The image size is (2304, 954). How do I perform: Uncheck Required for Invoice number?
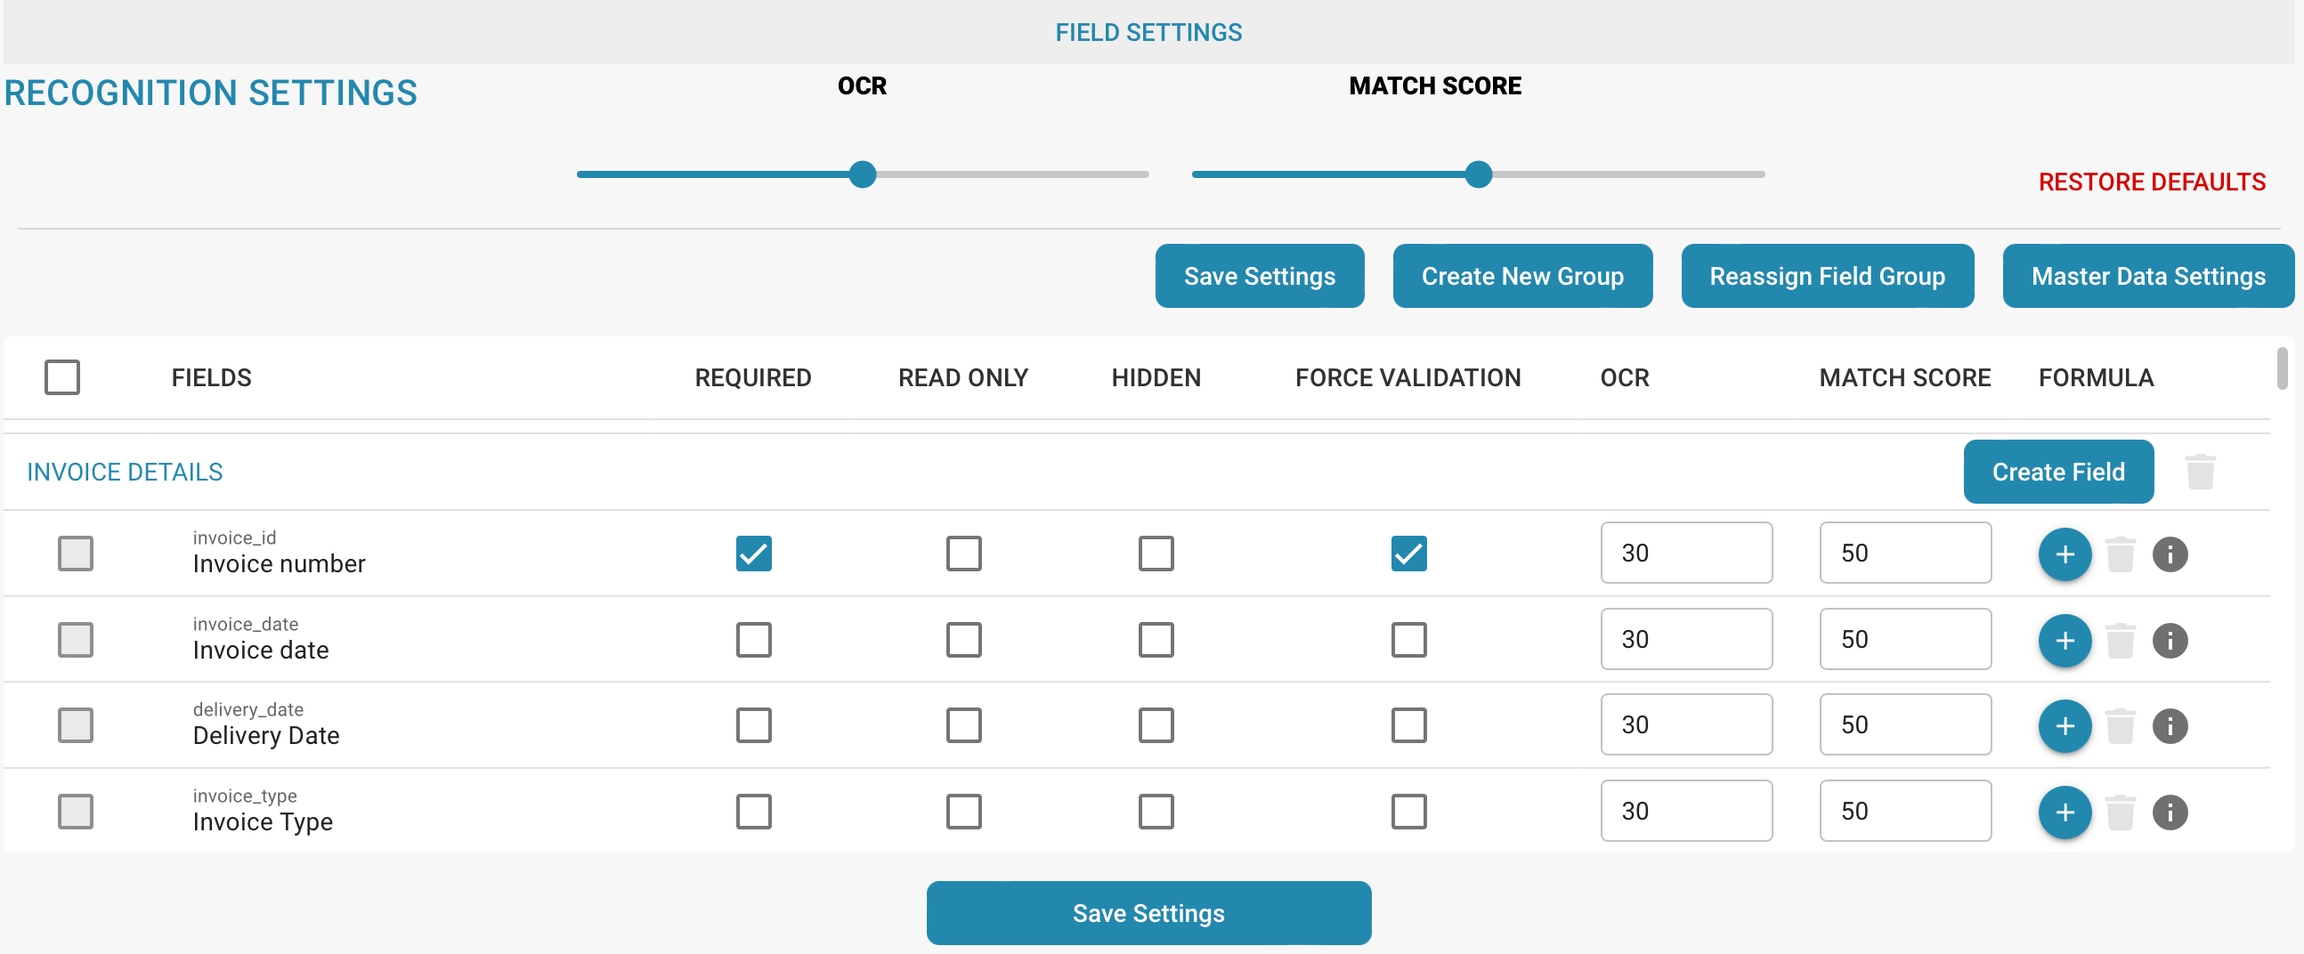753,553
